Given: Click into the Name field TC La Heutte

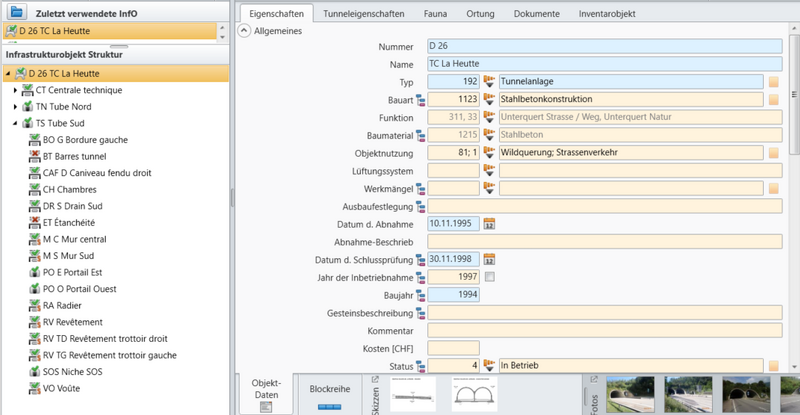Looking at the screenshot, I should [x=605, y=64].
